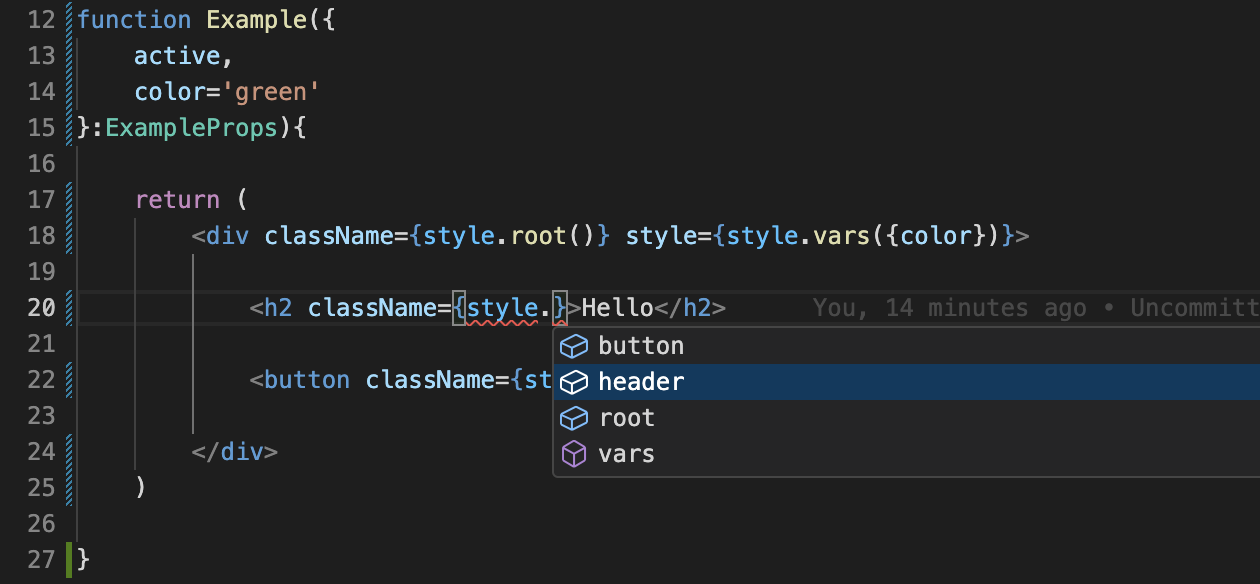Click the 'return' keyword
The image size is (1260, 584).
pos(178,200)
